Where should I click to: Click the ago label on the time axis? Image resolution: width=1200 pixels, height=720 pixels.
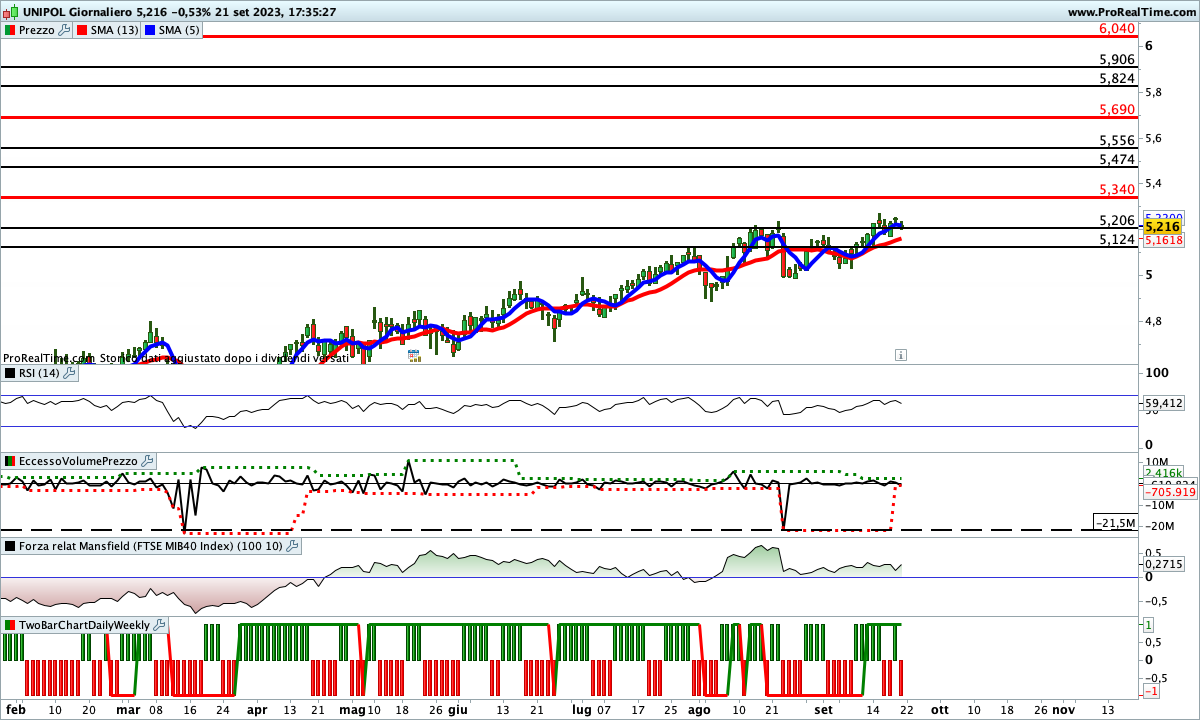(700, 709)
